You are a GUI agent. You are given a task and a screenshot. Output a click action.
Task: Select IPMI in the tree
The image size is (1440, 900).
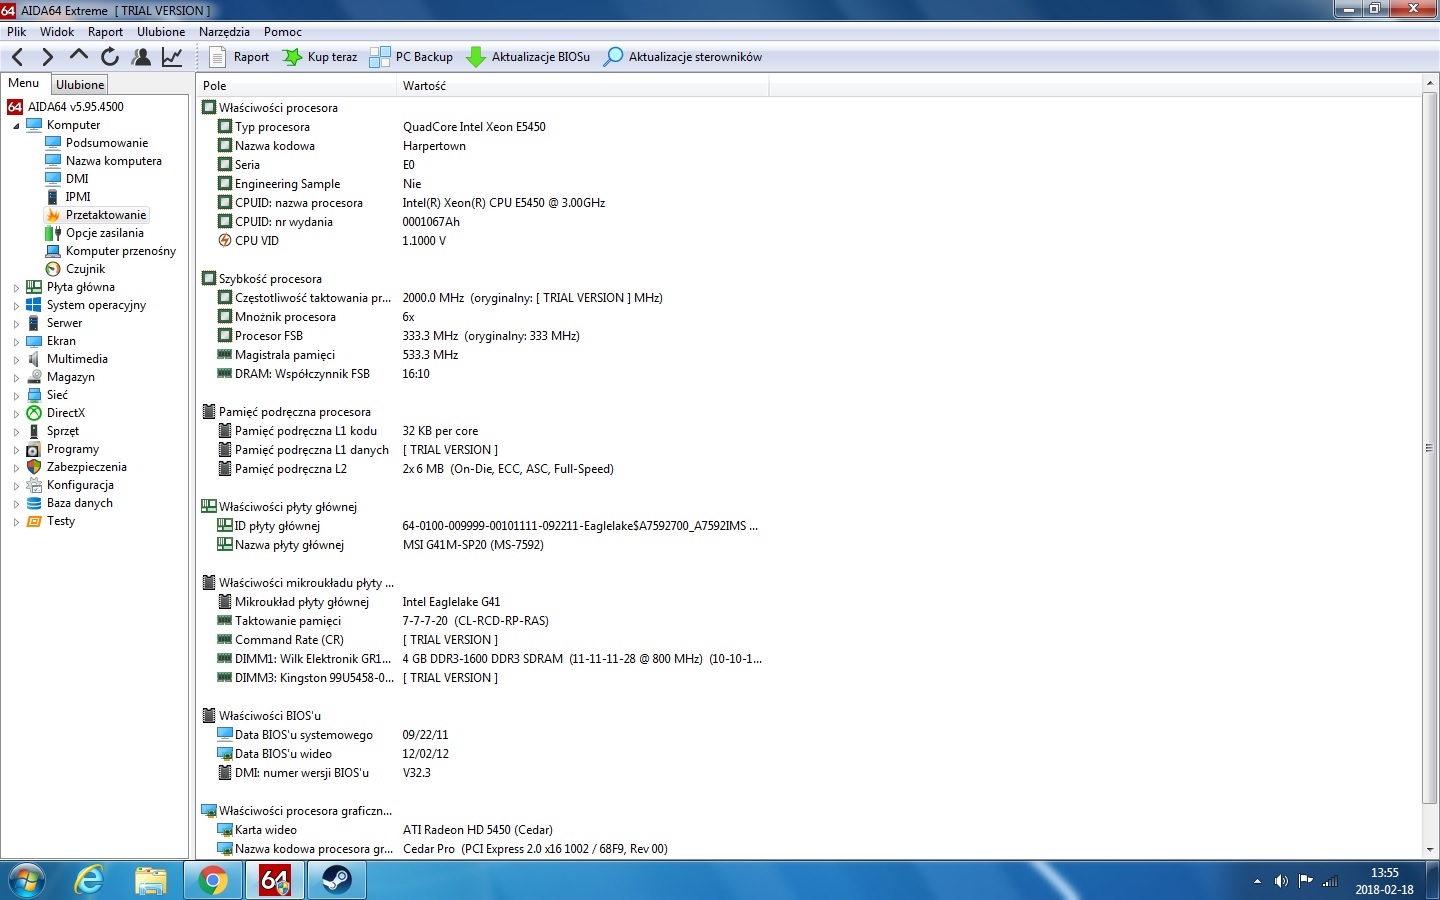78,197
